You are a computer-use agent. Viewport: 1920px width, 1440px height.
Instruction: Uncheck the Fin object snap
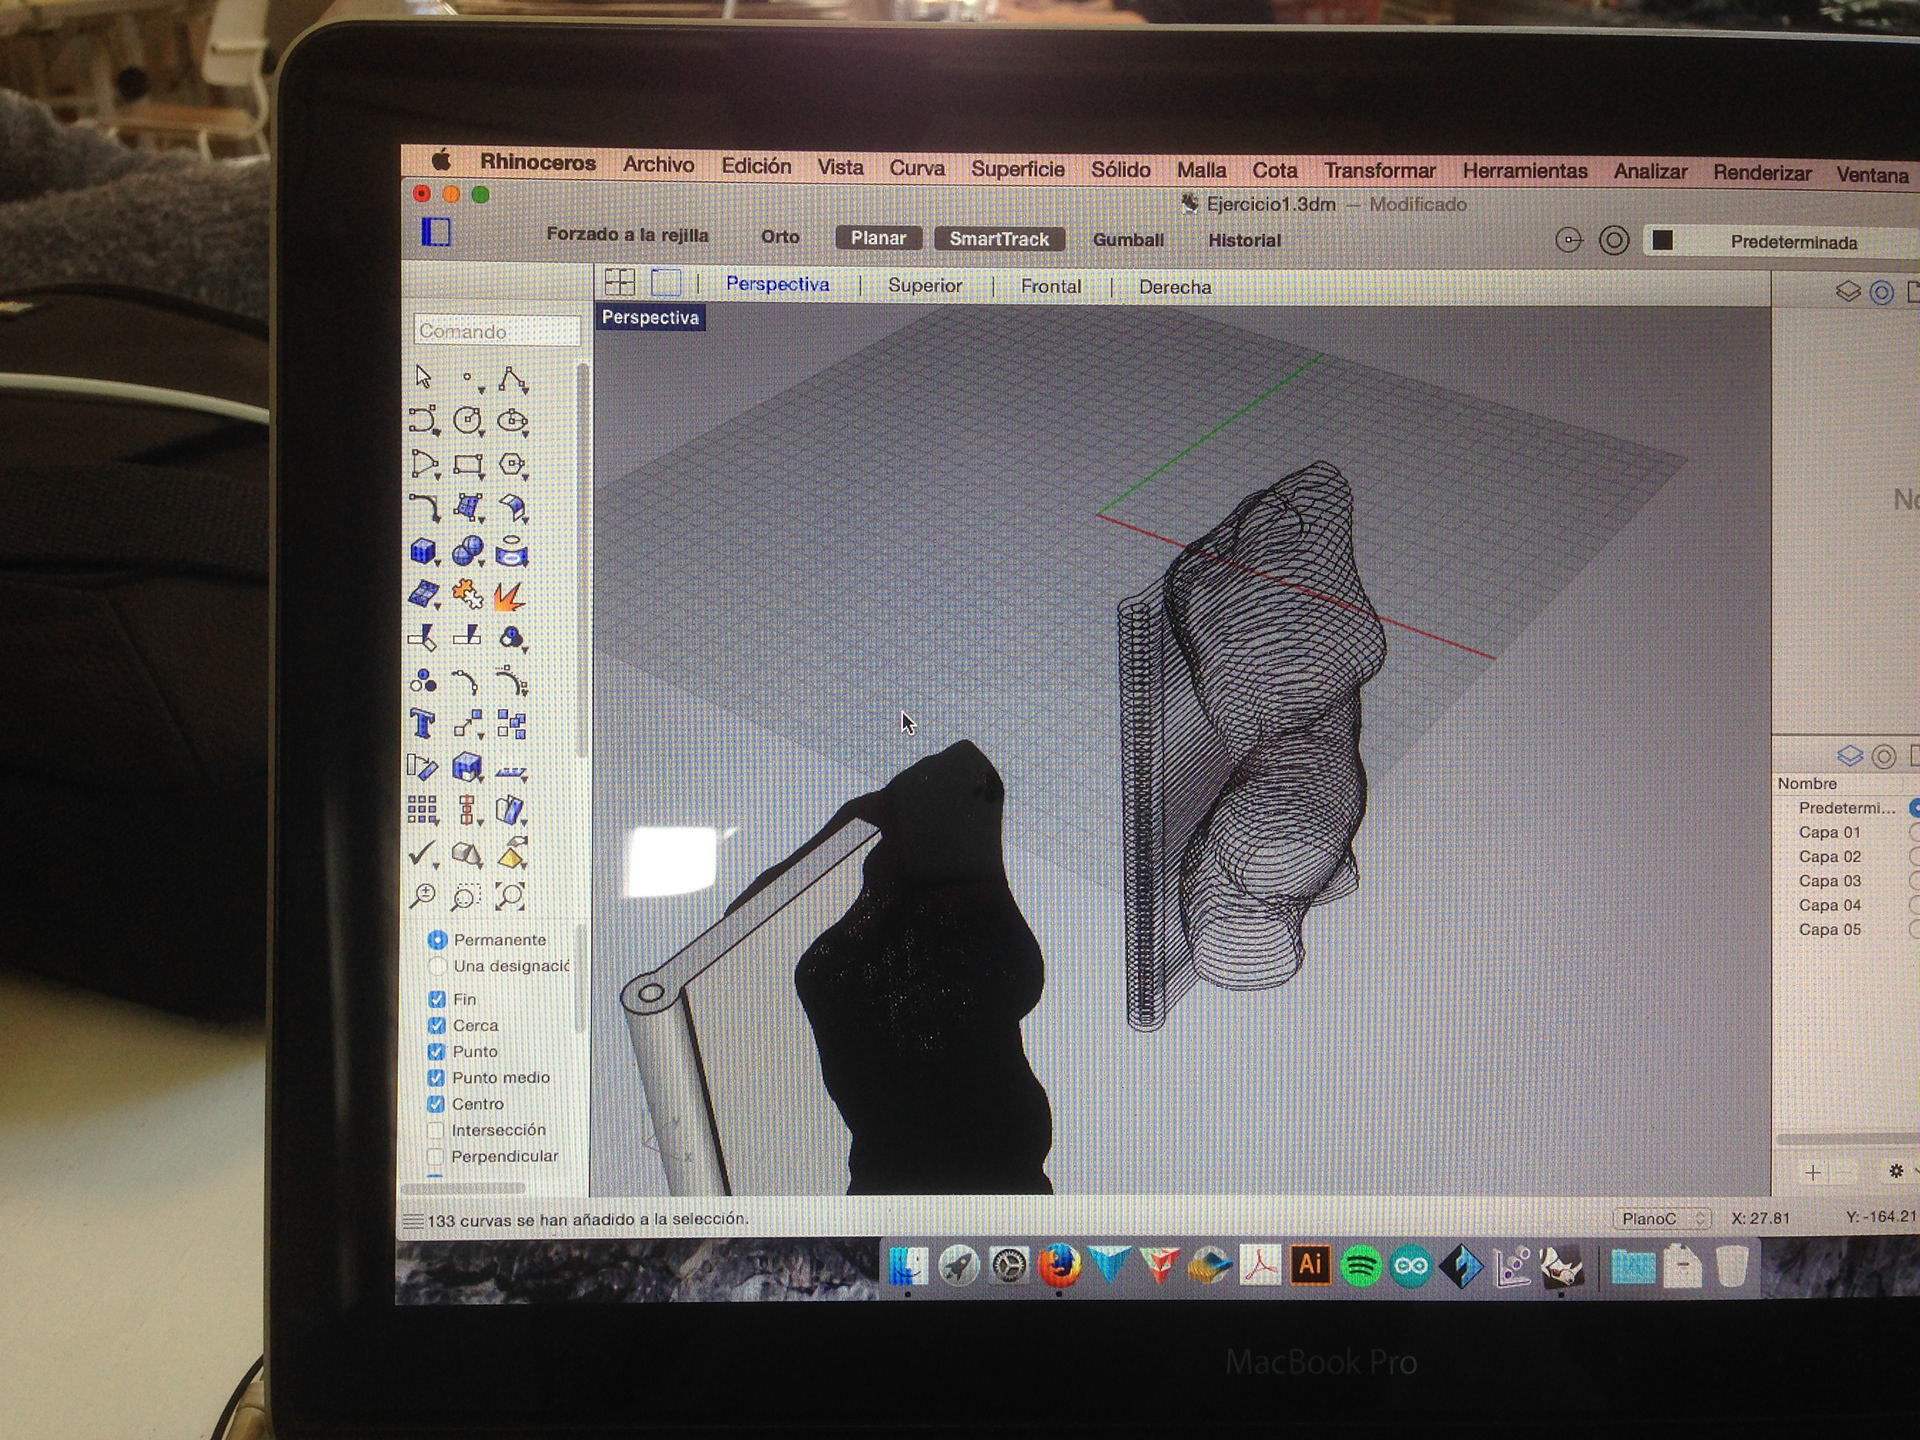437,999
